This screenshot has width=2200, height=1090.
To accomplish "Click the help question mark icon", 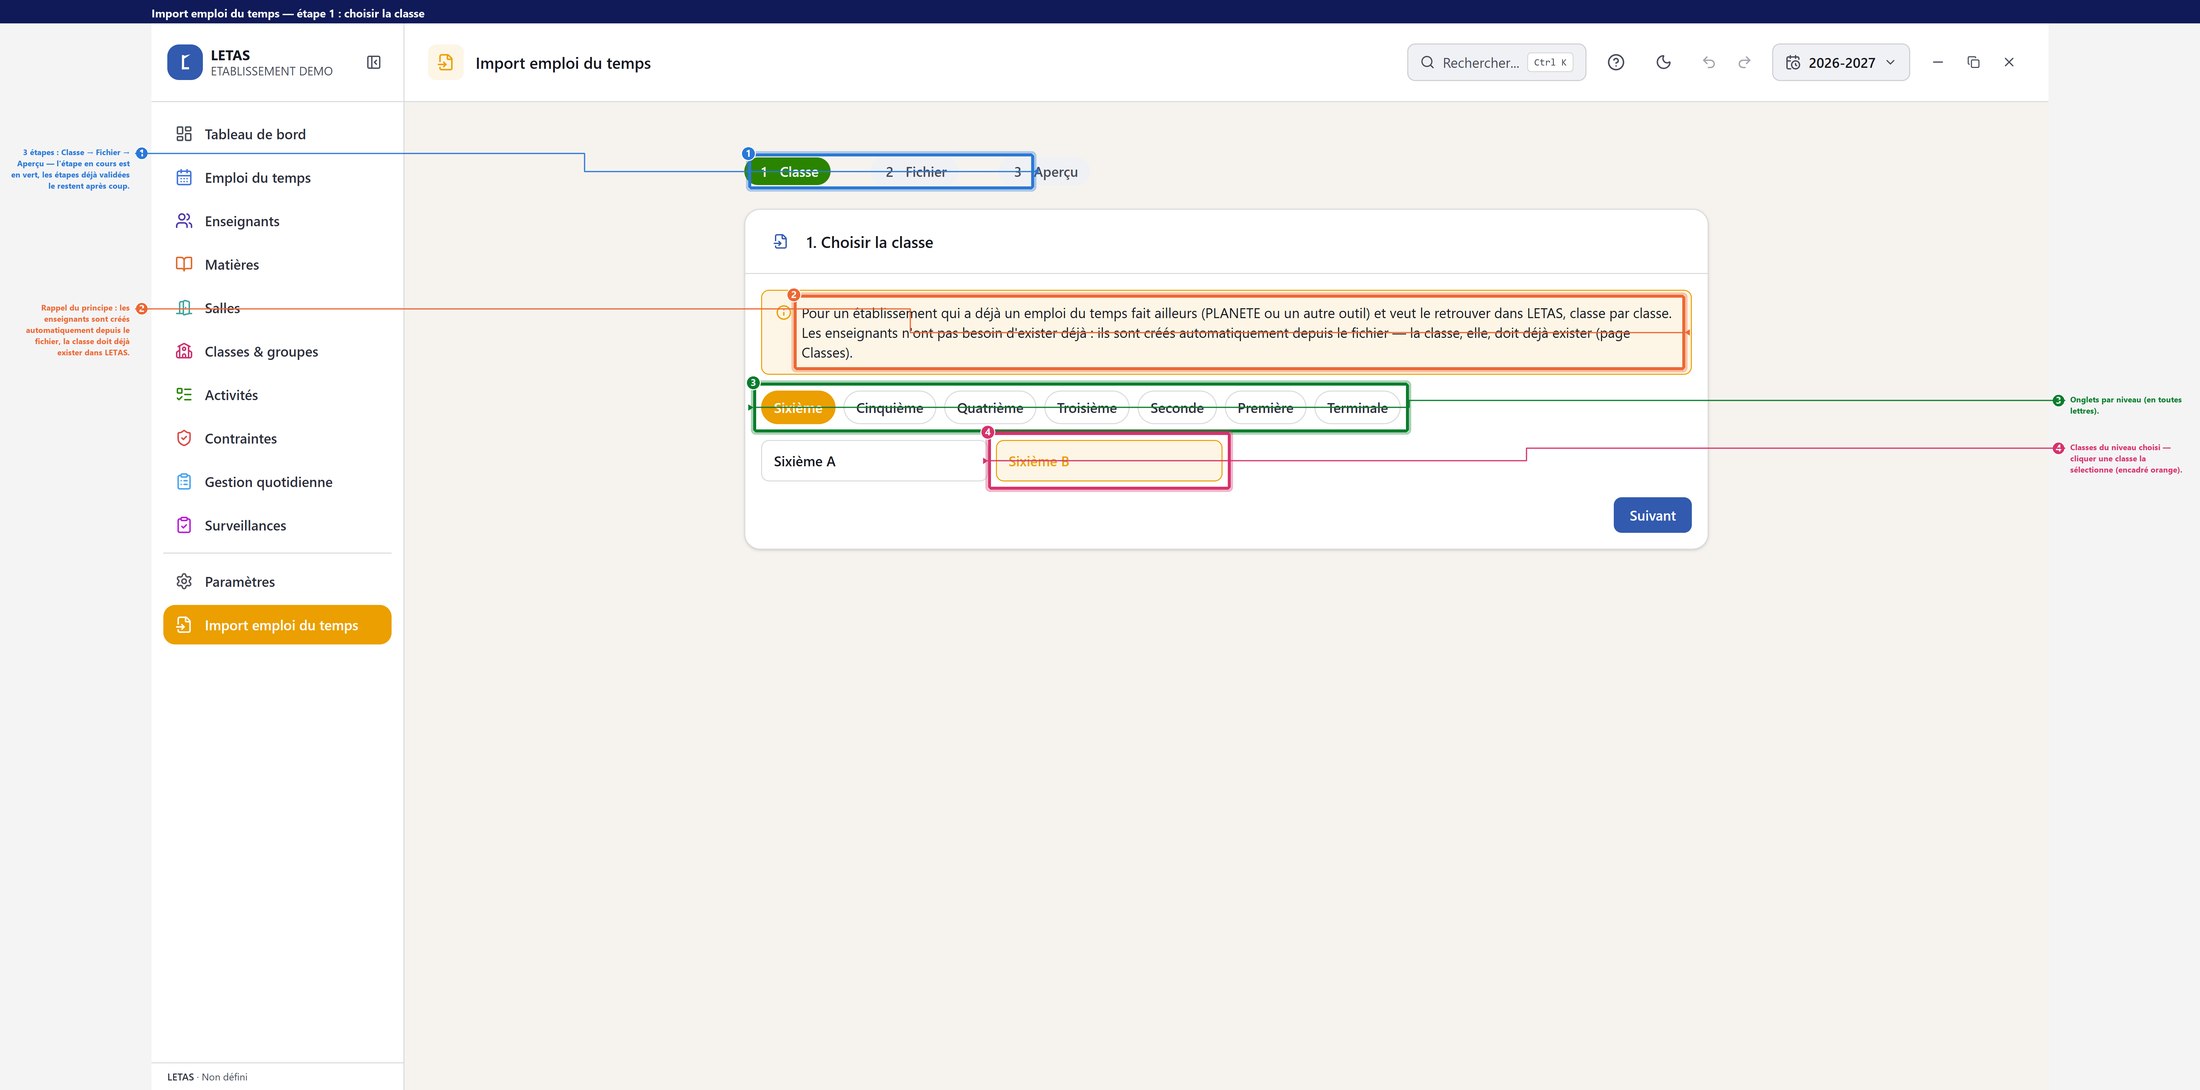I will point(1616,62).
